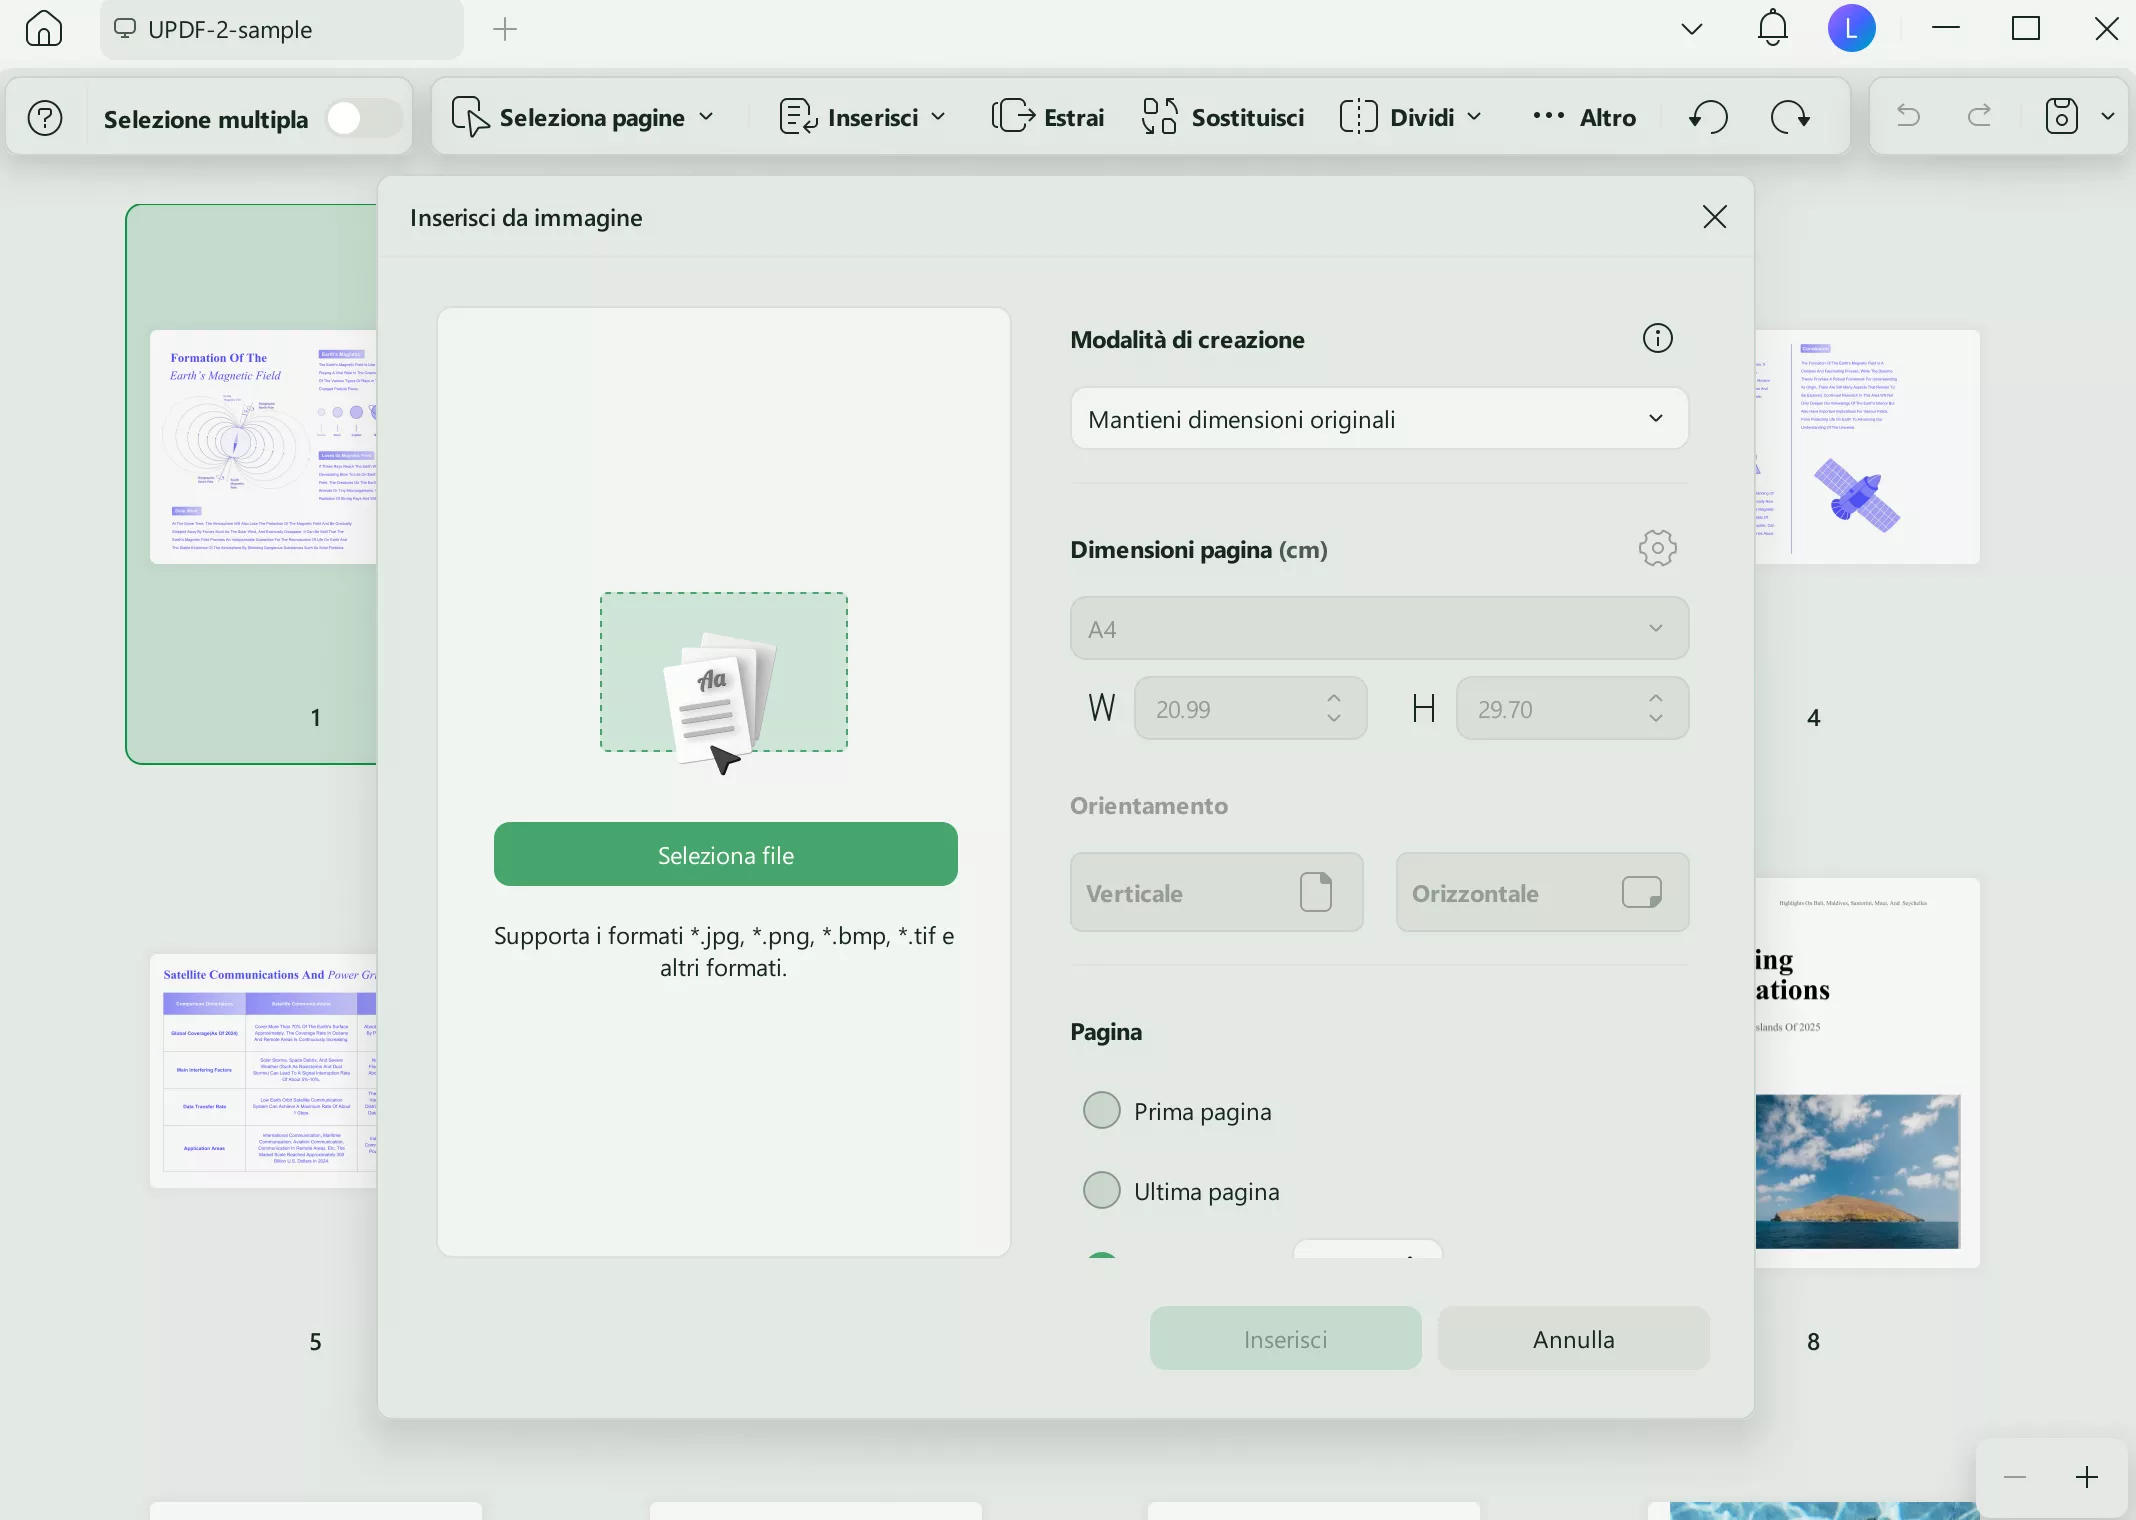Click the Annulla button
The width and height of the screenshot is (2136, 1520).
[1573, 1338]
